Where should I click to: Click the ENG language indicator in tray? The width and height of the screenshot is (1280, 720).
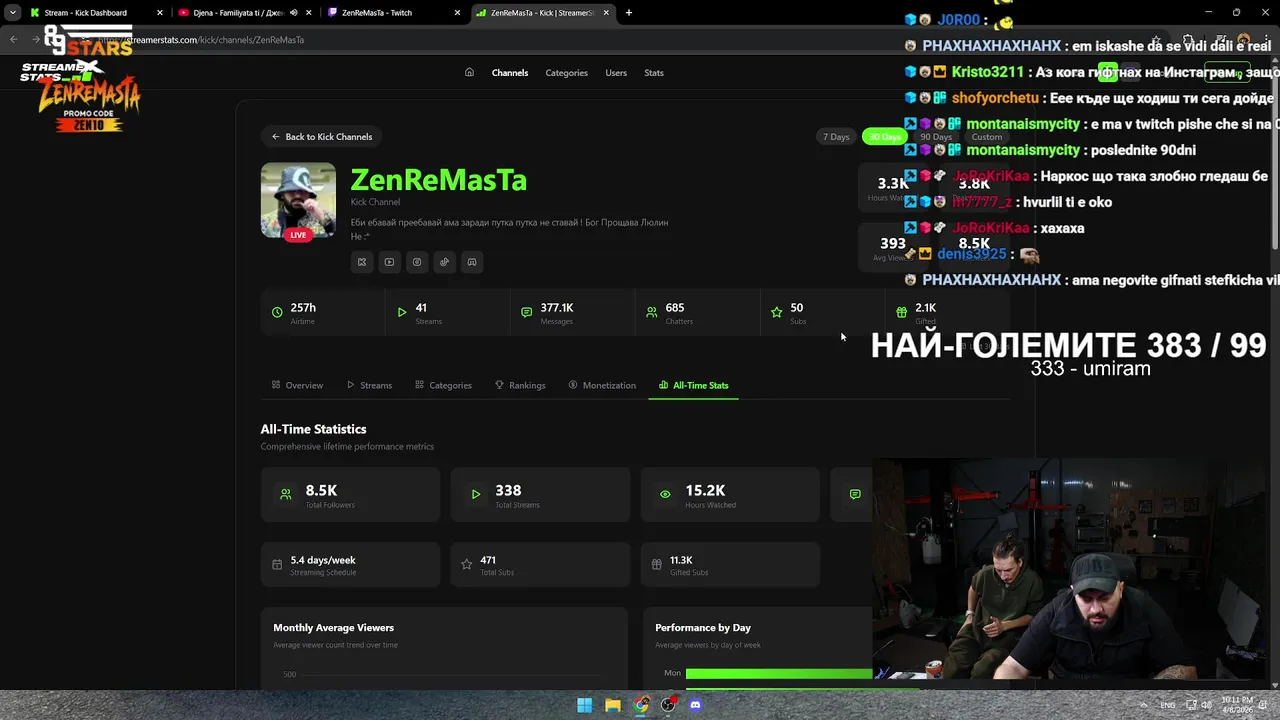(x=1168, y=705)
